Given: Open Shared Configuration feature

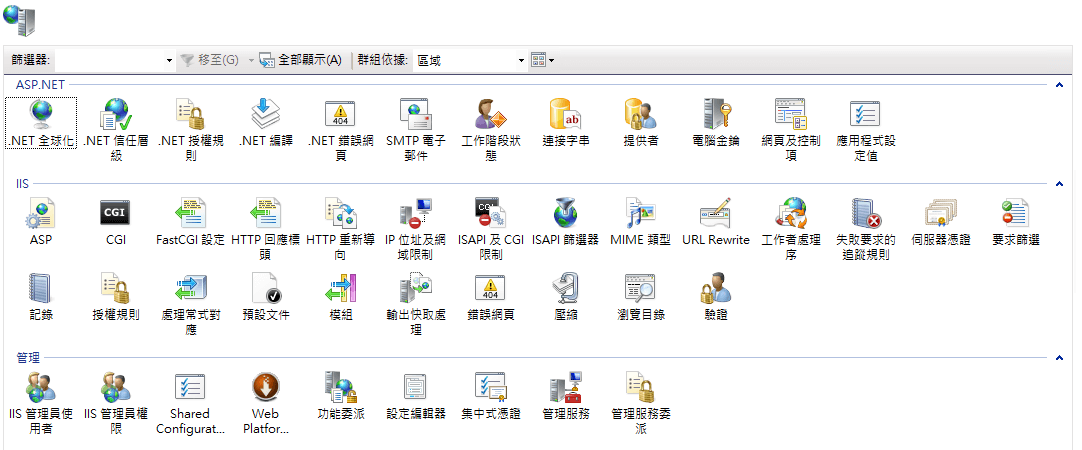Looking at the screenshot, I should tap(191, 402).
